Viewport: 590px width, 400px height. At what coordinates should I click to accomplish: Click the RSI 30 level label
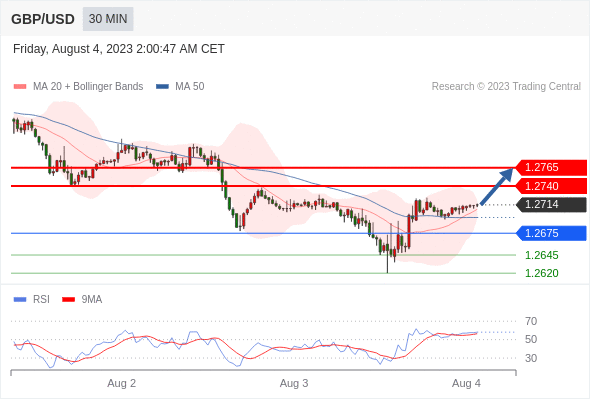[531, 358]
